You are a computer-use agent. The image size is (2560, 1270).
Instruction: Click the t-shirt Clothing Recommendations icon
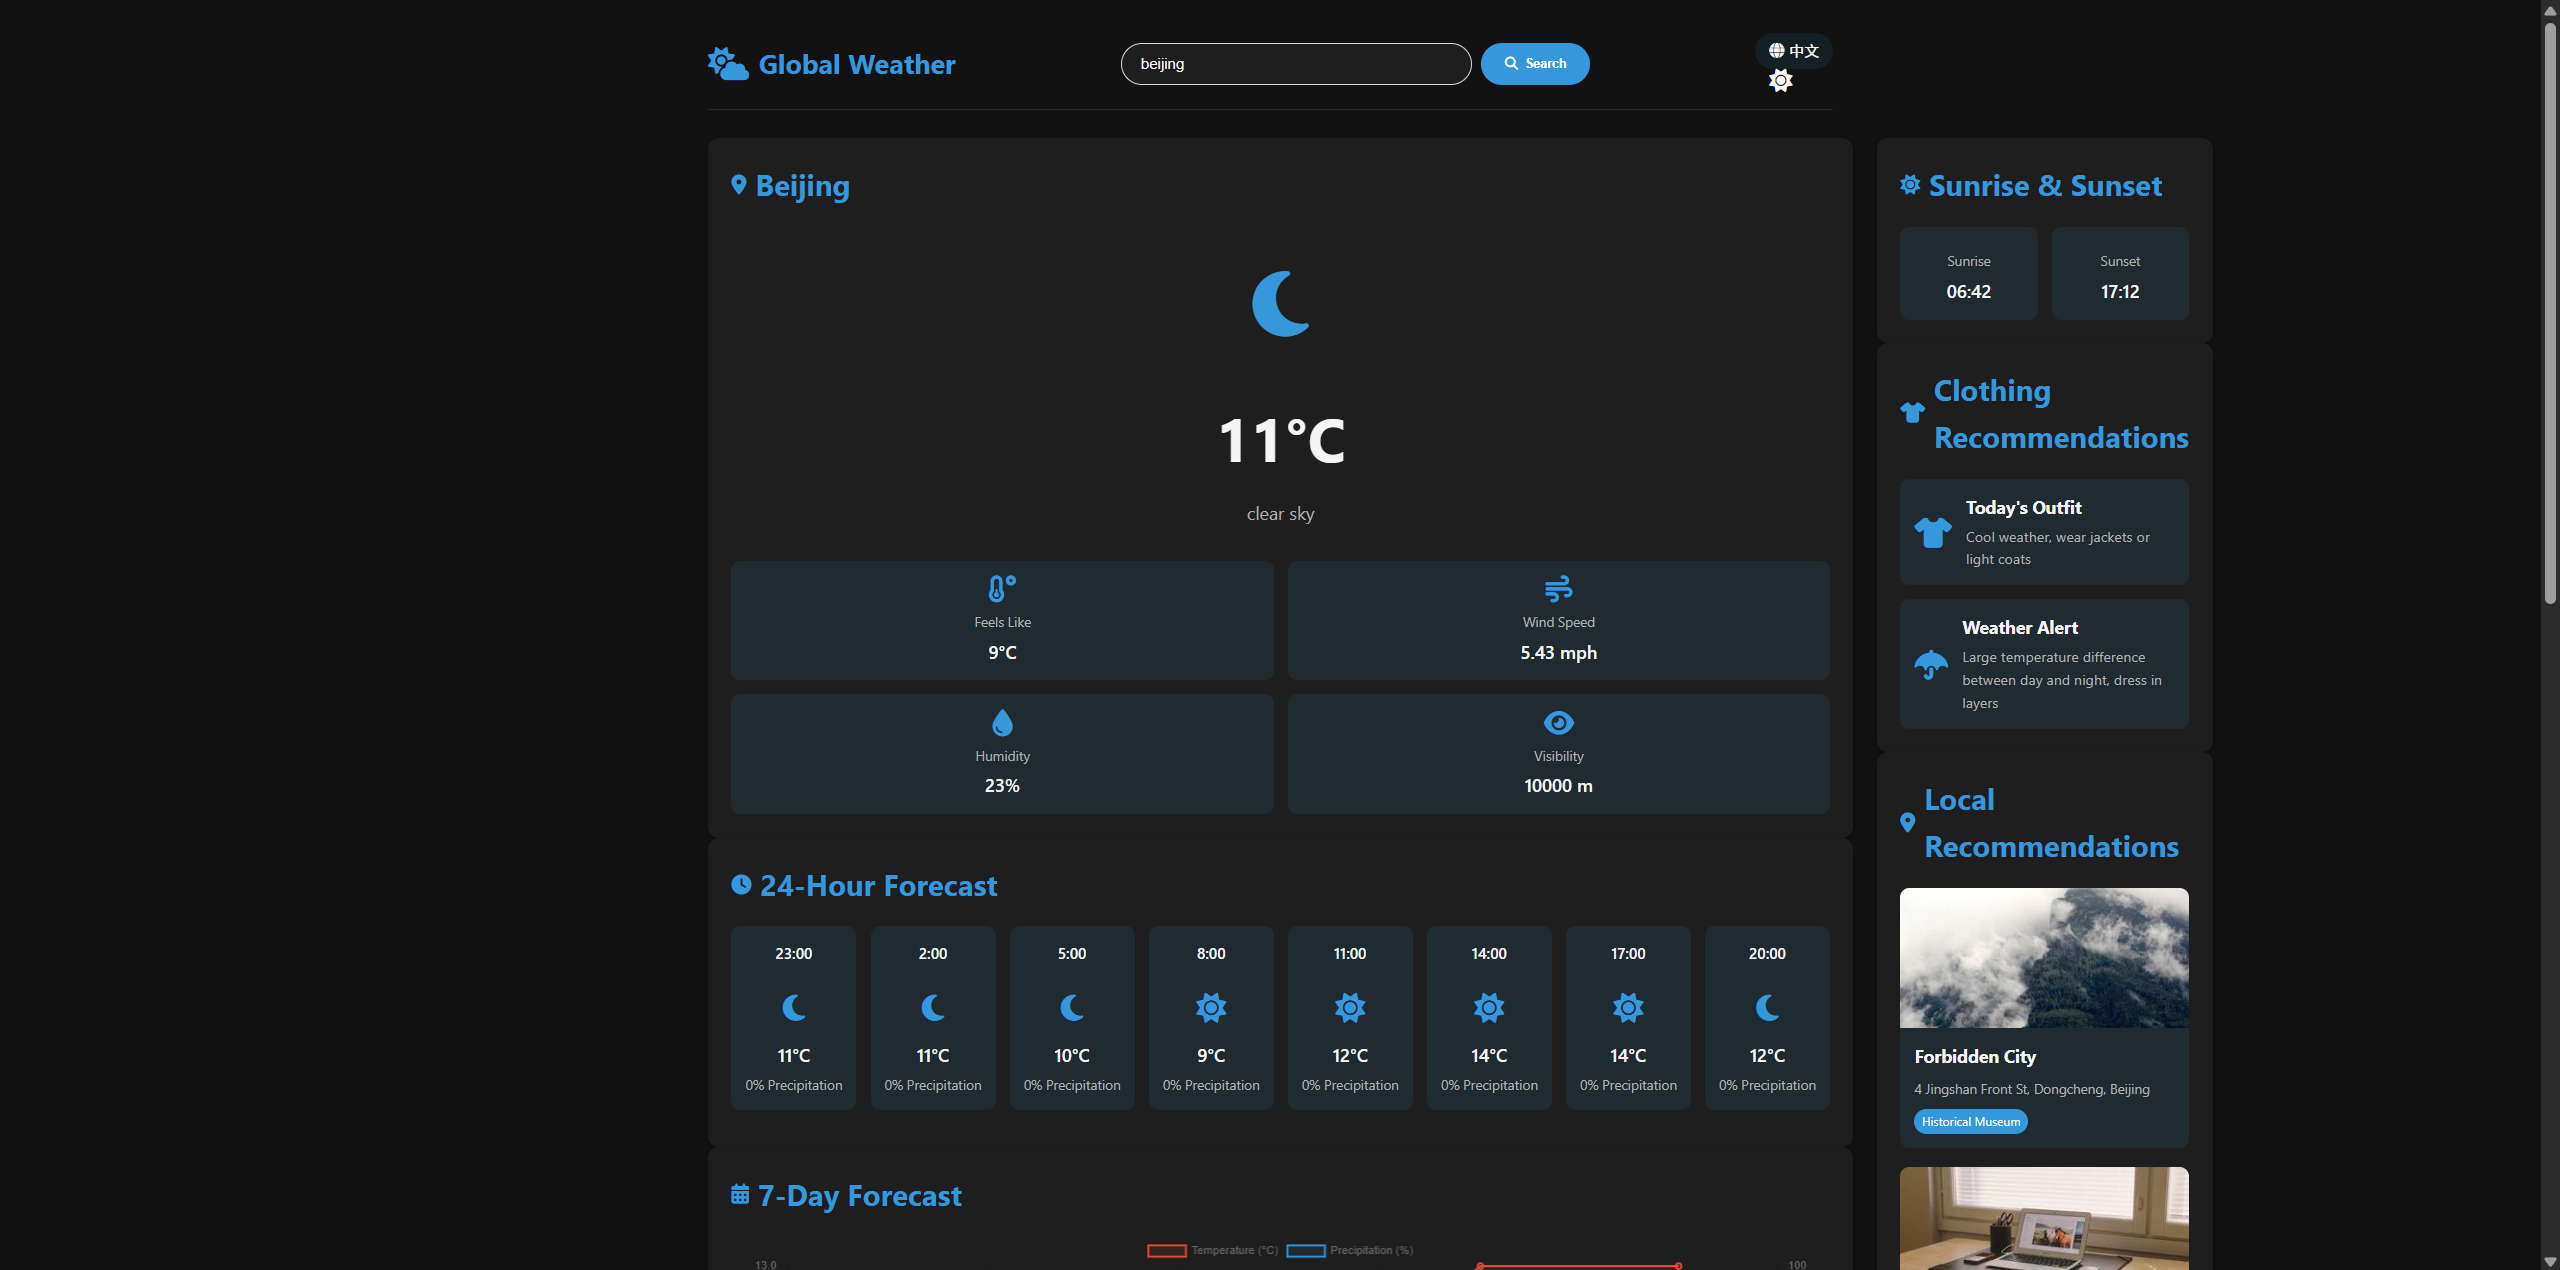click(1912, 411)
